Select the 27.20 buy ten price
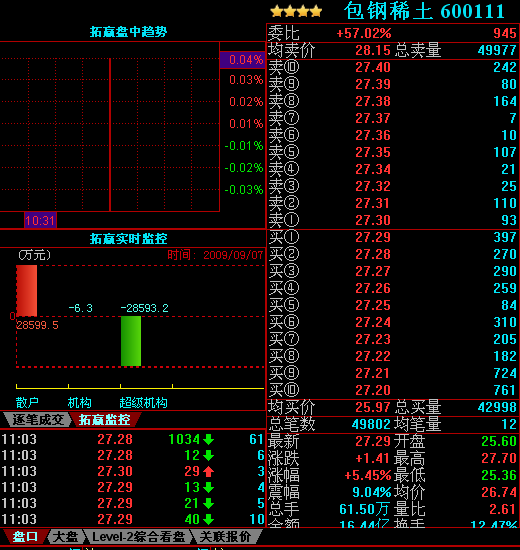The width and height of the screenshot is (520, 550). pos(373,390)
